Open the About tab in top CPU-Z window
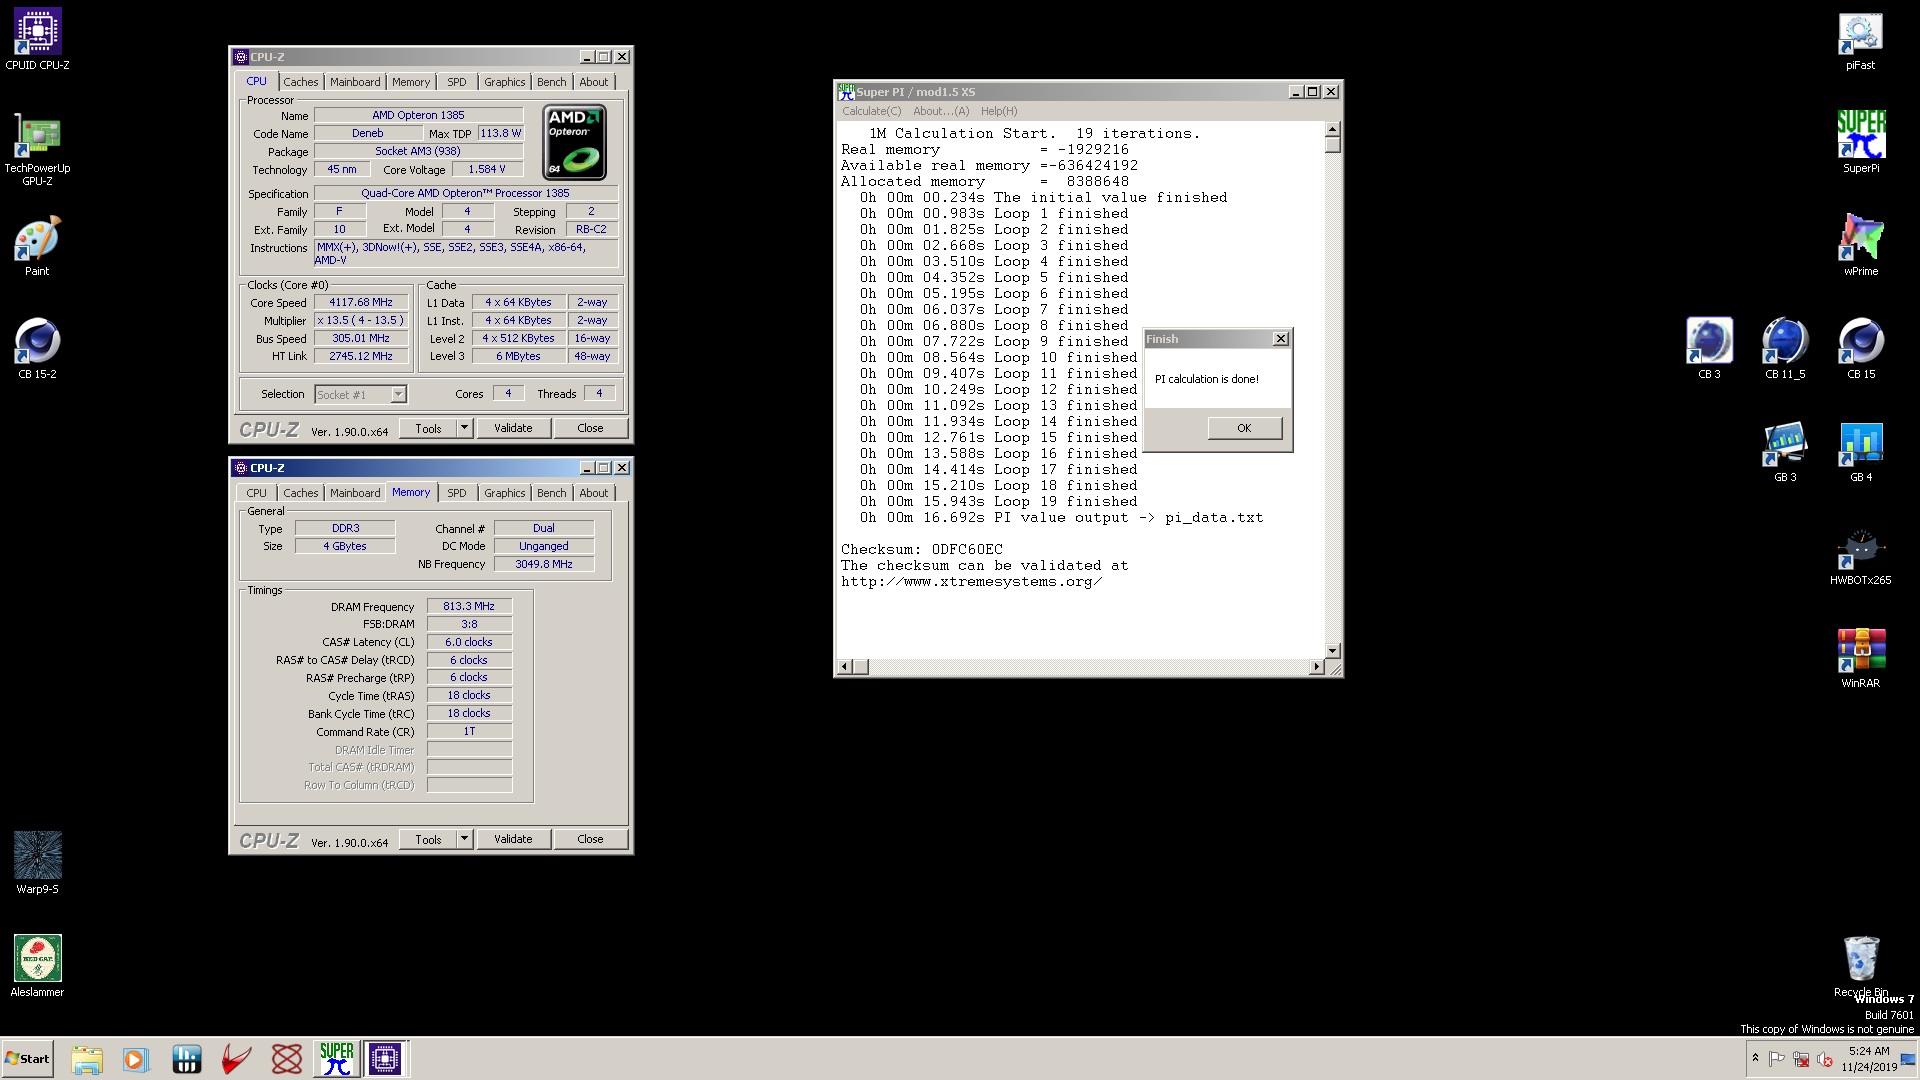The height and width of the screenshot is (1080, 1920). pyautogui.click(x=593, y=82)
